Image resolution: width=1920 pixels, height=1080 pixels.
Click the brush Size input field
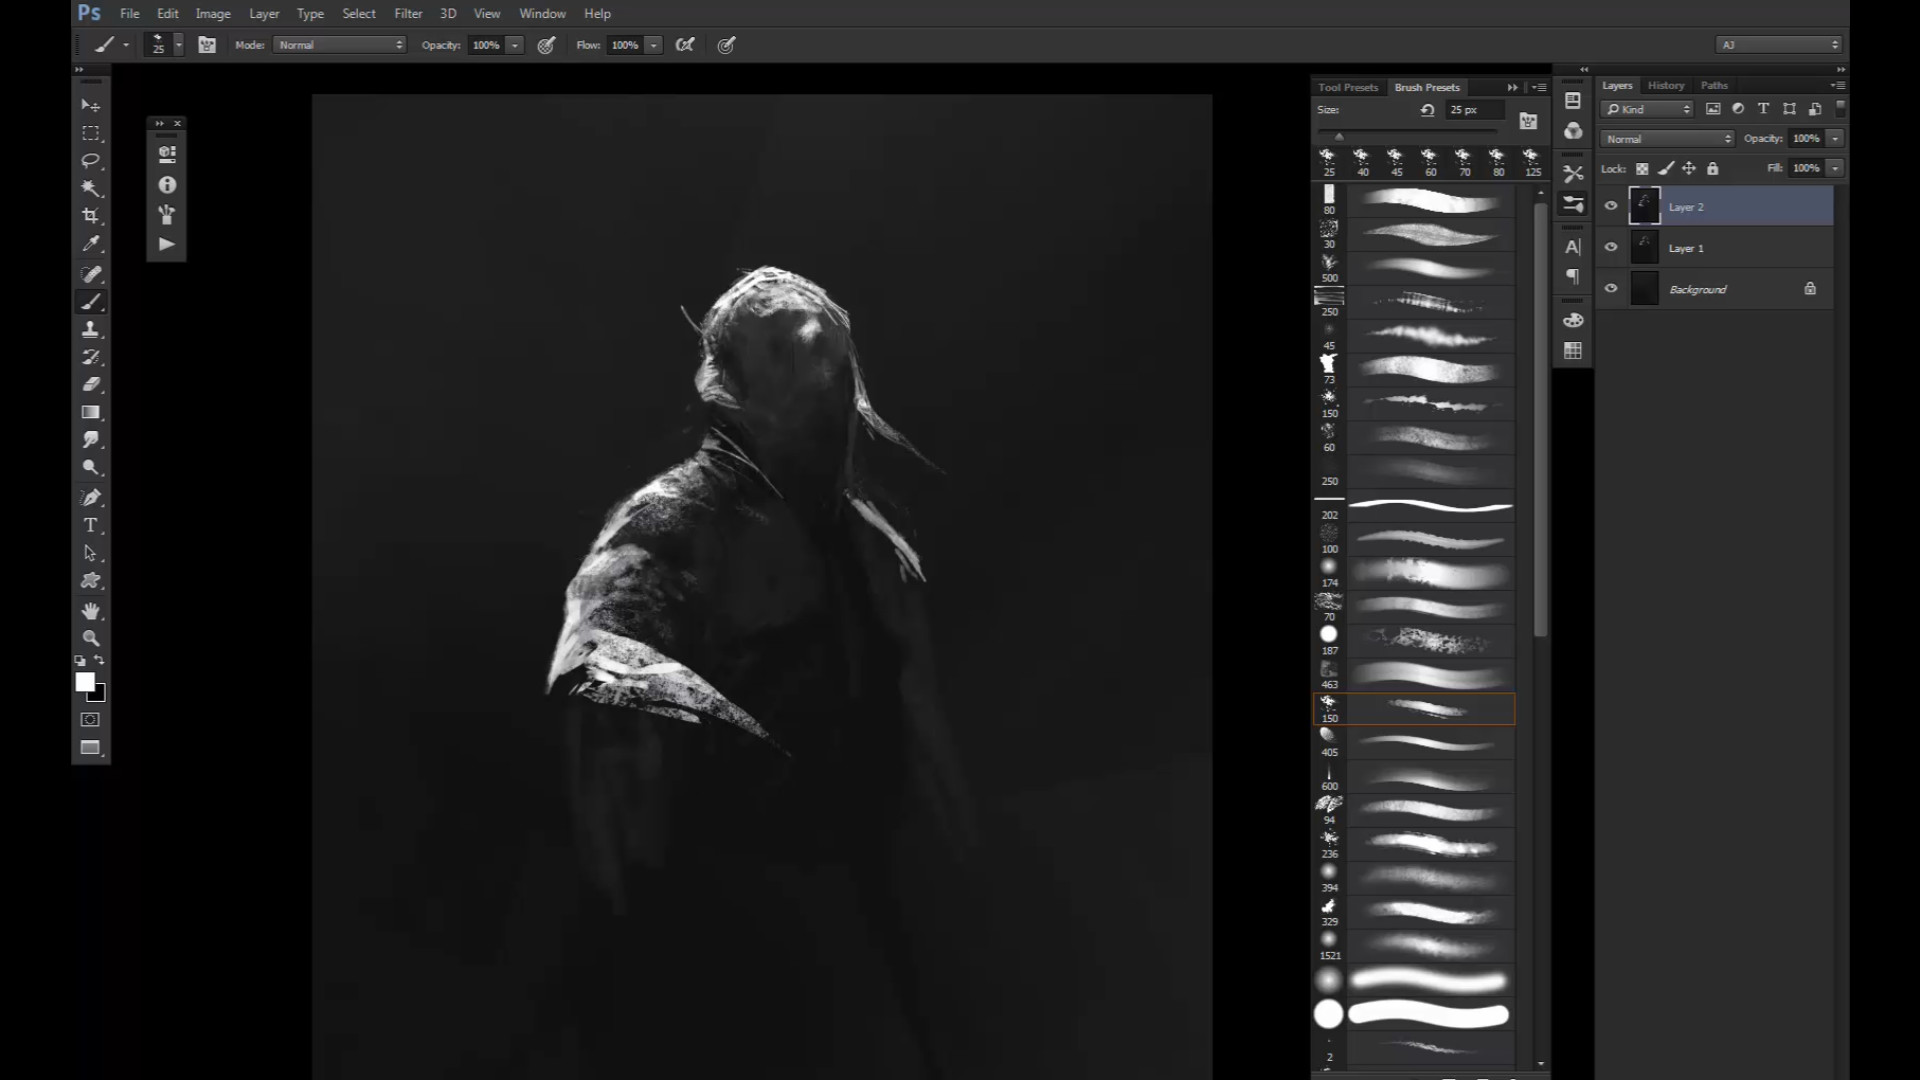(x=1473, y=110)
